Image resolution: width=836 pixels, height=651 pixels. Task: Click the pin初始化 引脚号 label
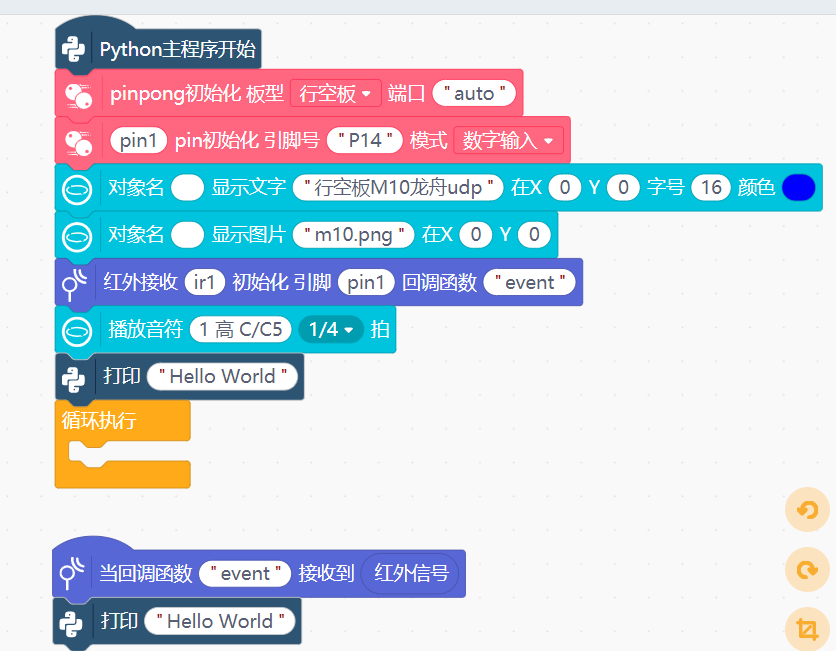[x=247, y=140]
